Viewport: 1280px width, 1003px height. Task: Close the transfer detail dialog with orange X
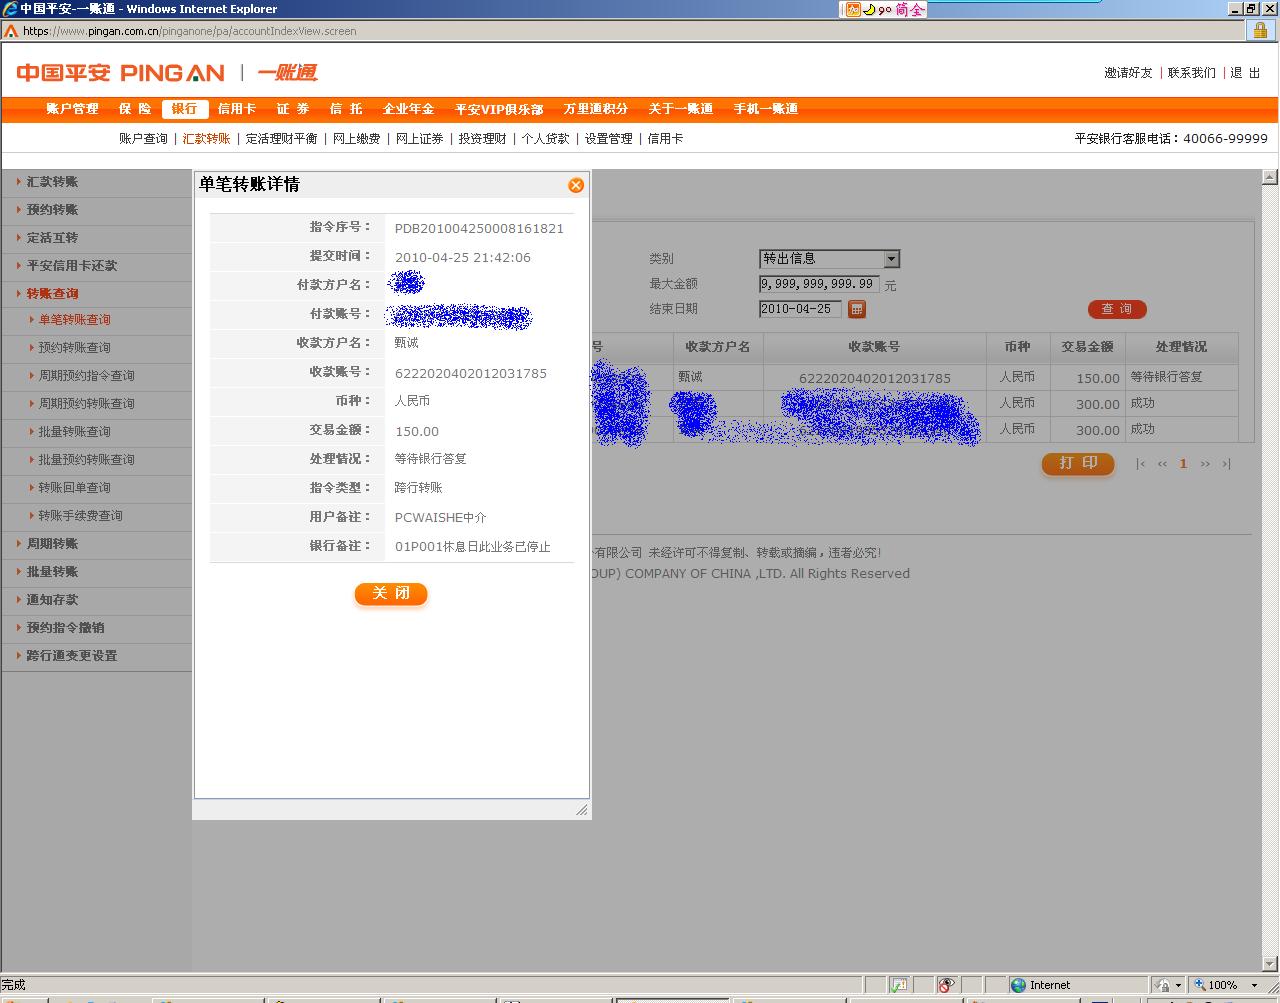(576, 185)
